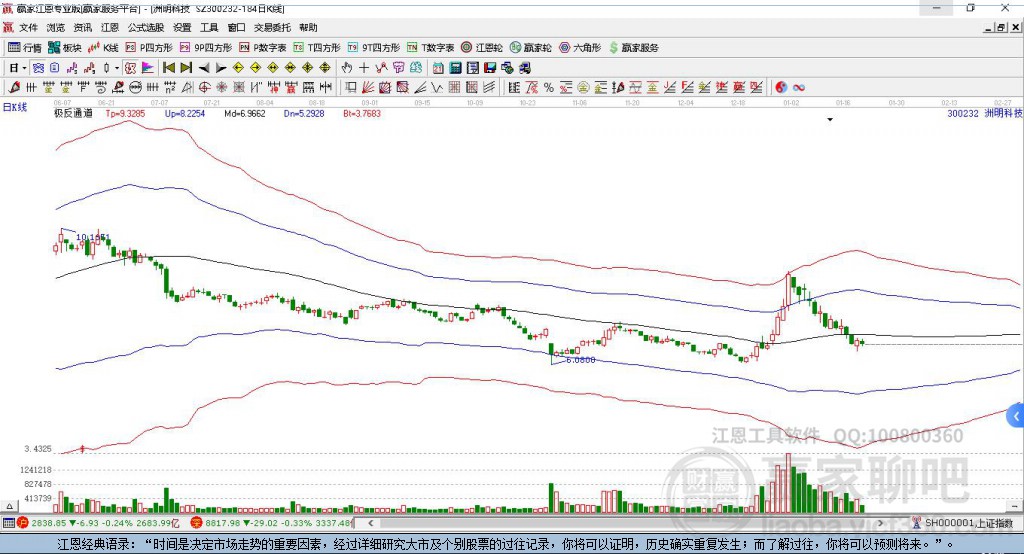Open the 公式选股 menu
Image resolution: width=1024 pixels, height=554 pixels.
tap(146, 27)
